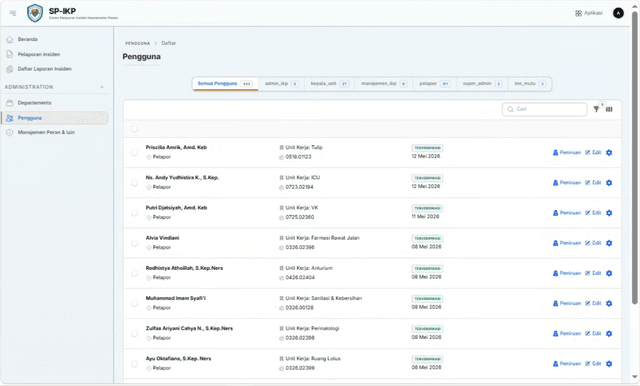Tick checkbox for Zulfaa Ariyani row
This screenshot has height=386, width=640.
134,334
